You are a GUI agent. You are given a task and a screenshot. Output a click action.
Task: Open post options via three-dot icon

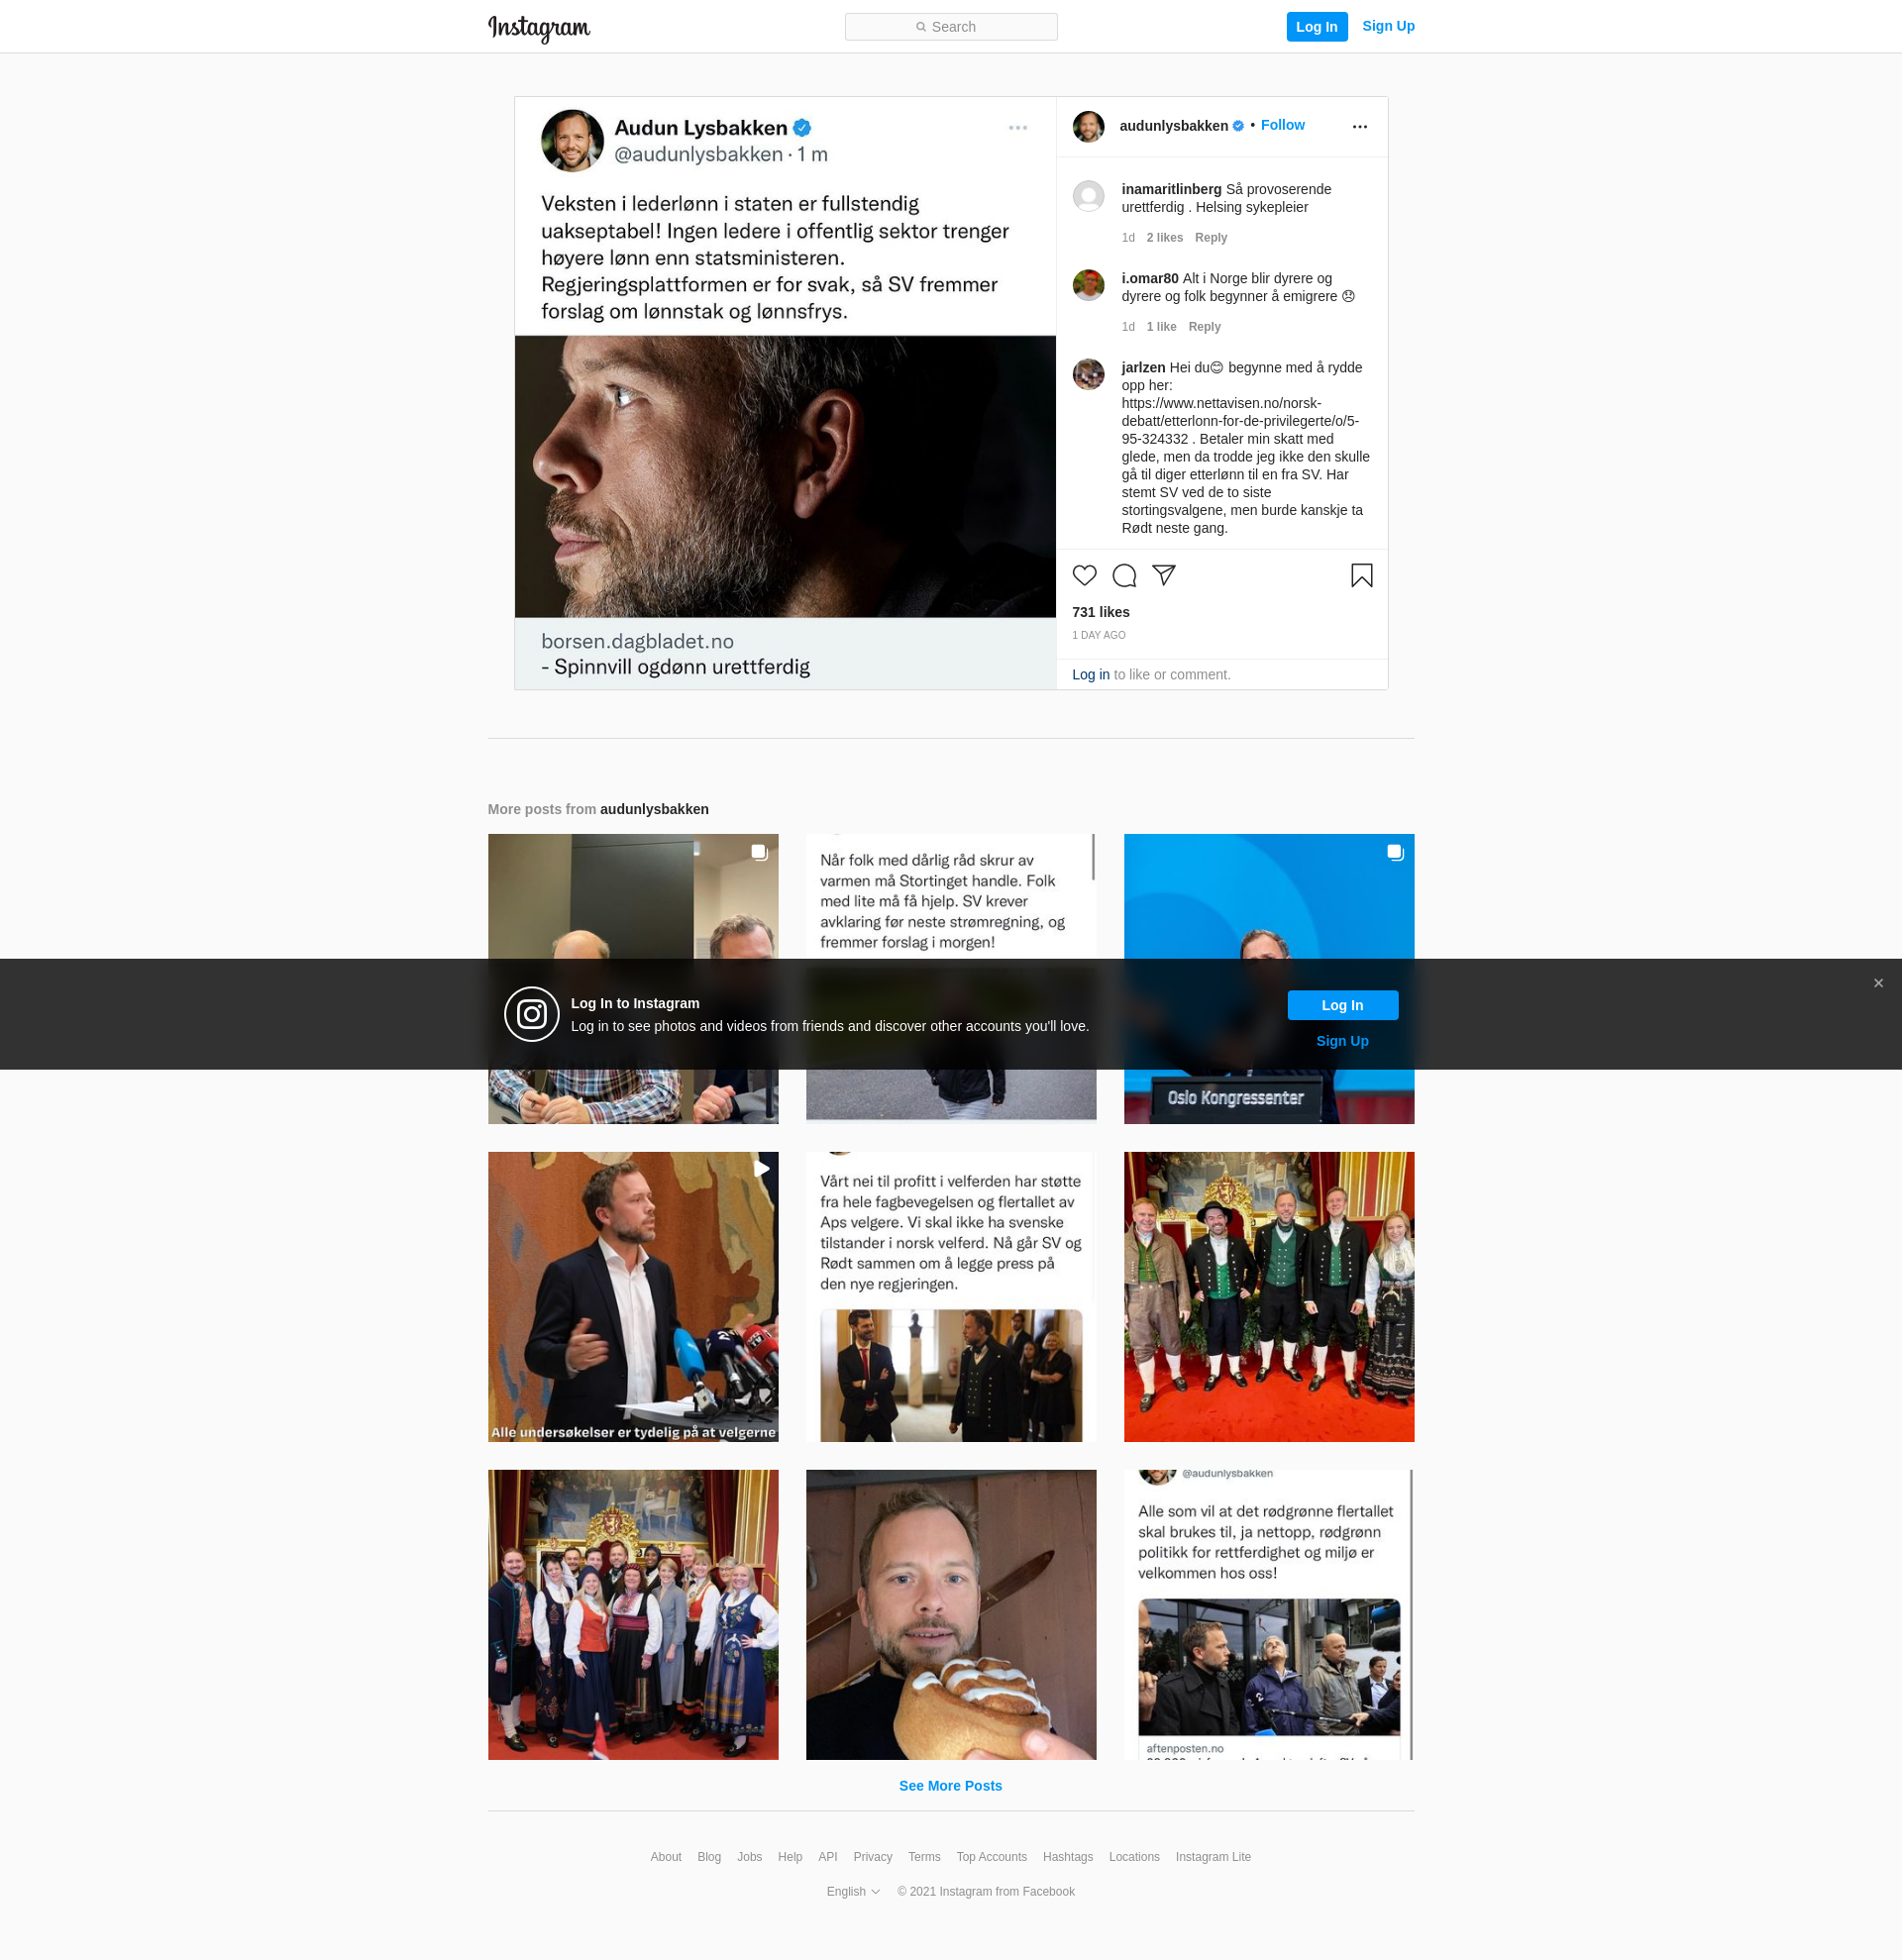point(1359,126)
